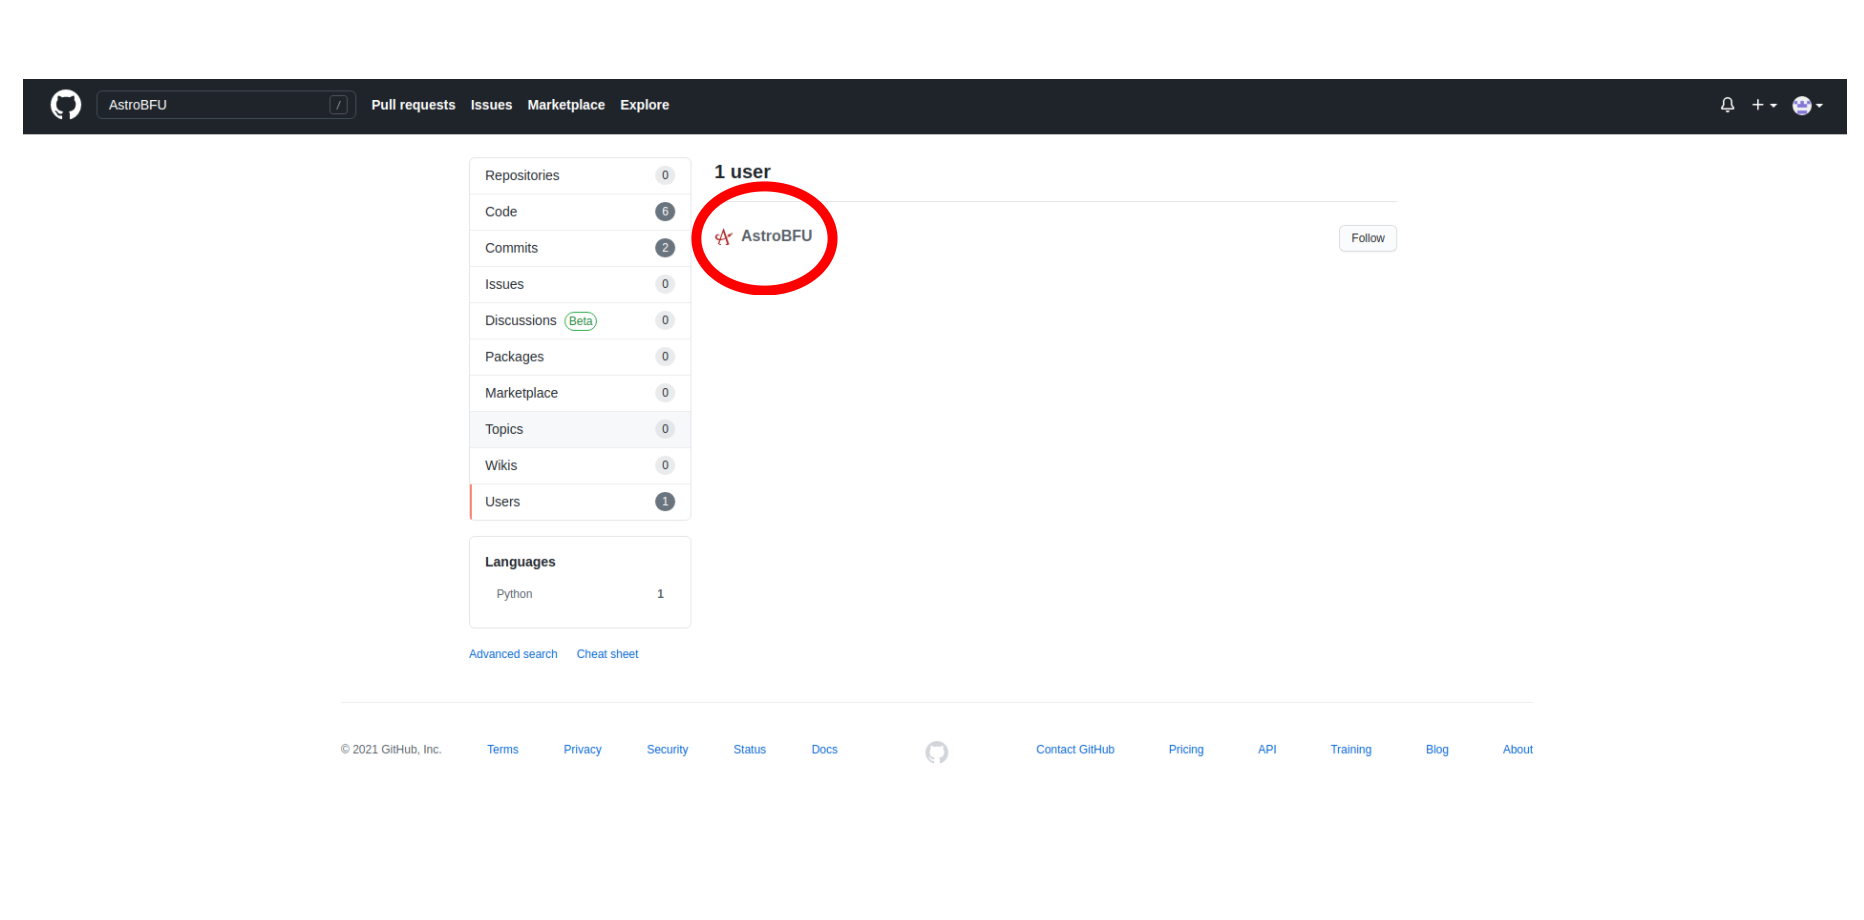Open the Blog footer link
The height and width of the screenshot is (920, 1864).
click(1437, 750)
